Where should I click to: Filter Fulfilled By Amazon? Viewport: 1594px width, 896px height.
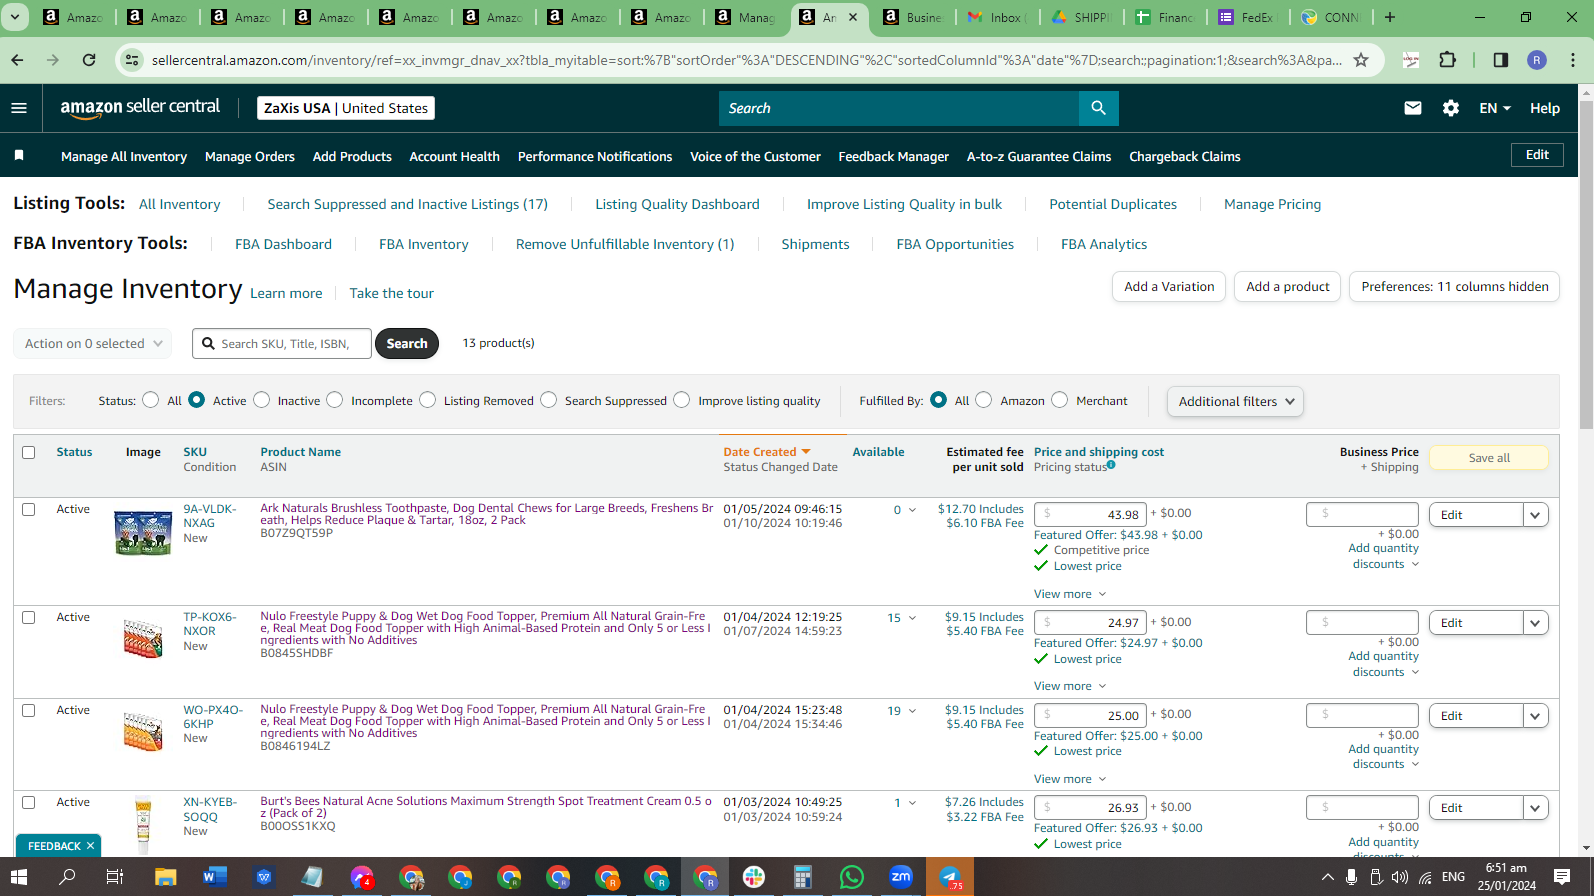click(x=984, y=400)
